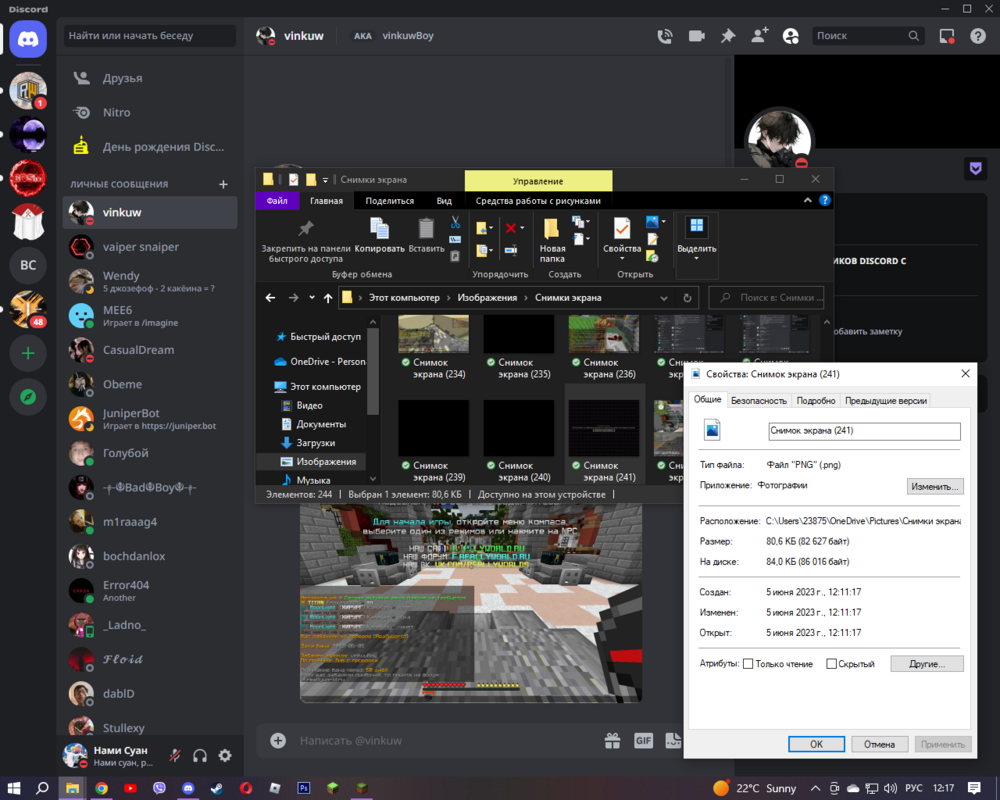Open pinned messages in Discord
This screenshot has width=1000, height=800.
click(728, 36)
